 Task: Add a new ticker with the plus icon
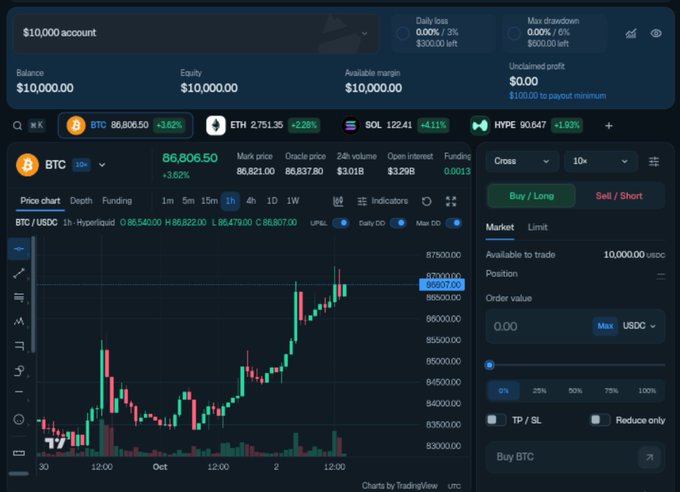pyautogui.click(x=608, y=125)
